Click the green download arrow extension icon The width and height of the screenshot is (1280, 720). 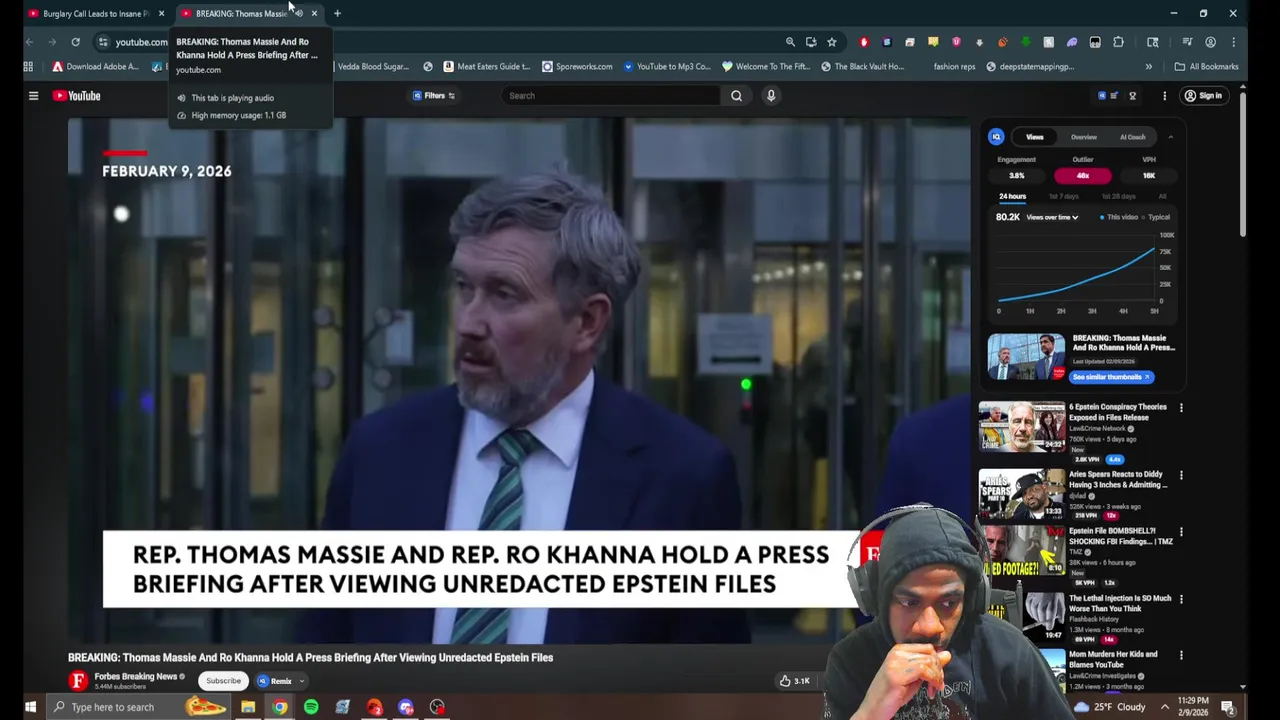tap(1025, 42)
